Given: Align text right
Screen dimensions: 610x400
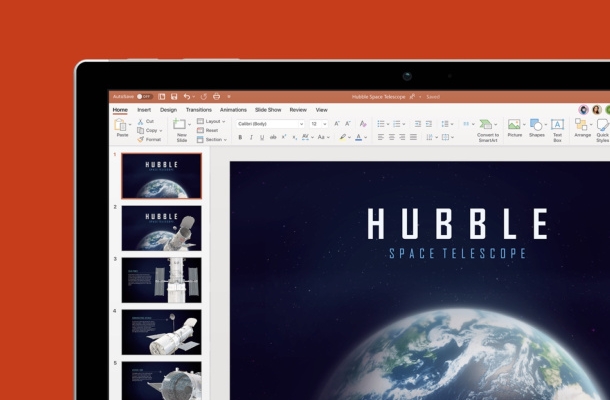Looking at the screenshot, I should (x=402, y=137).
